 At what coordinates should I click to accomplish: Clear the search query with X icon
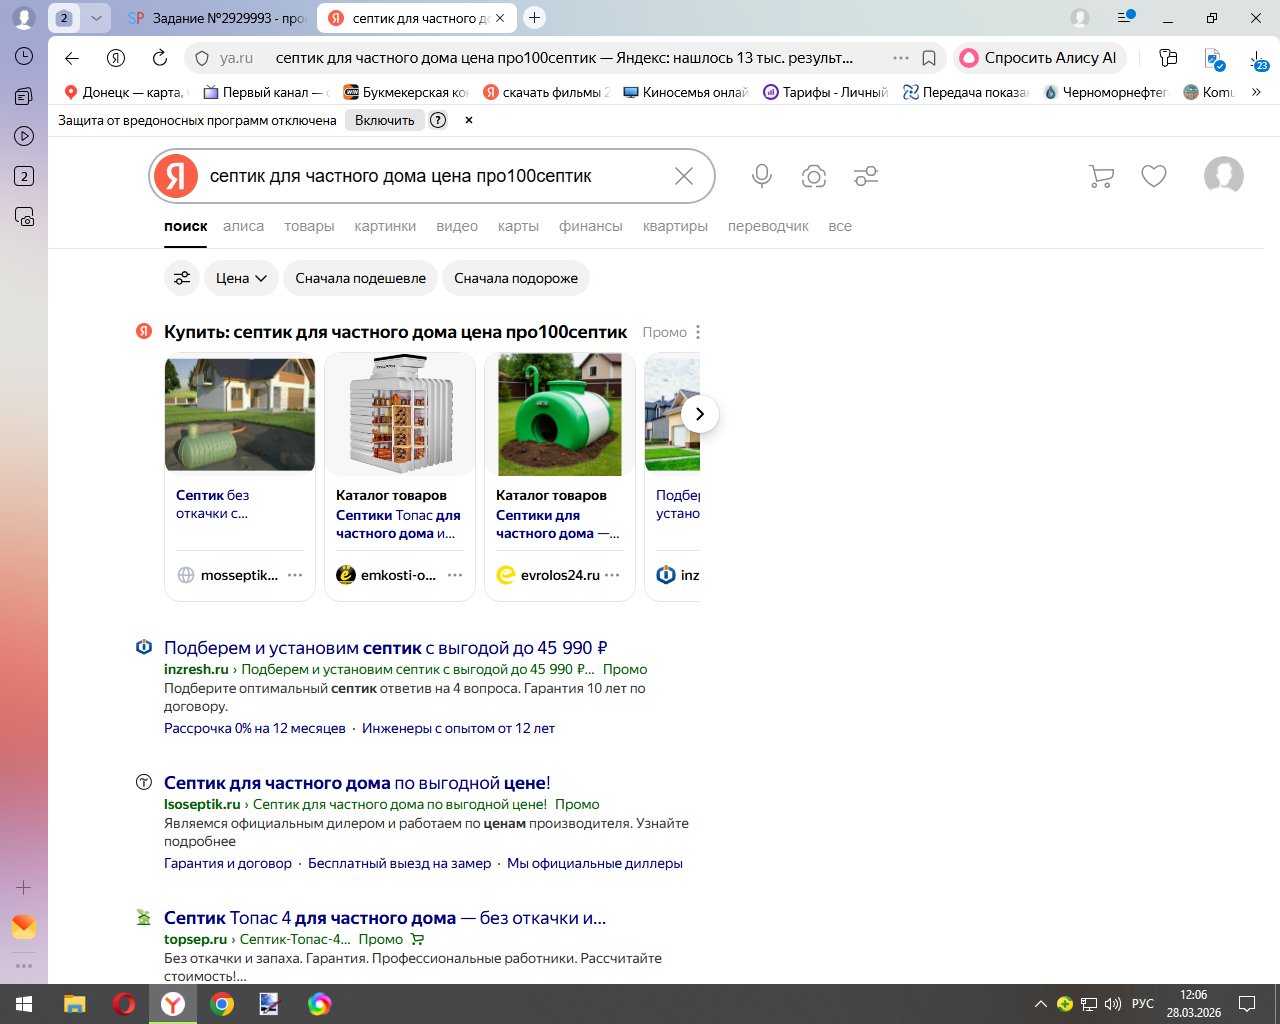[684, 176]
